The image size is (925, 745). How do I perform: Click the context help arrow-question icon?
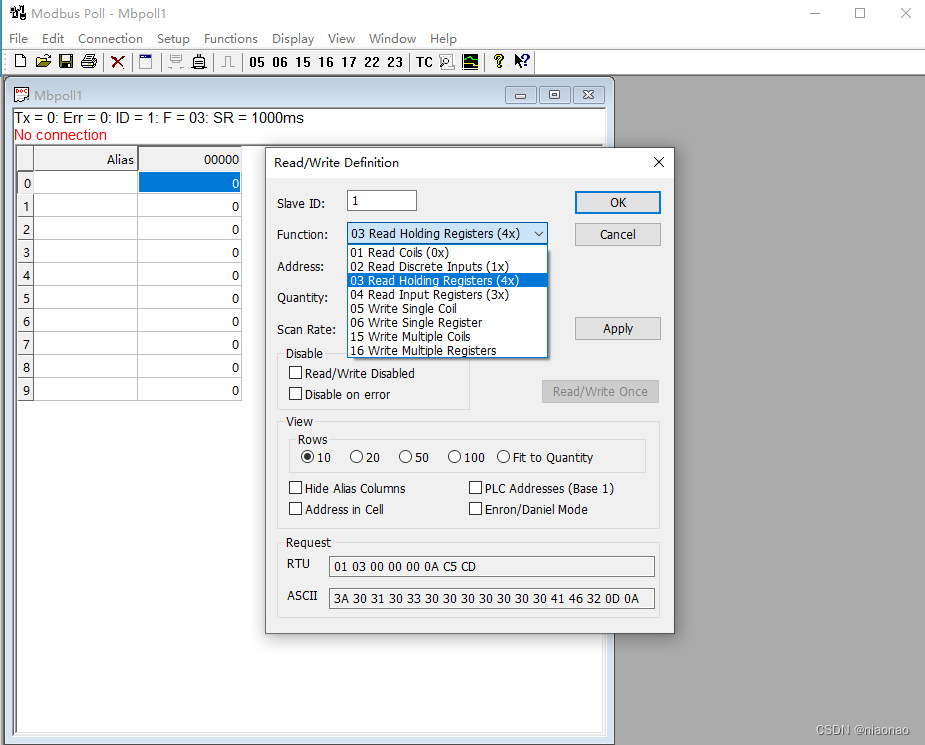tap(522, 61)
